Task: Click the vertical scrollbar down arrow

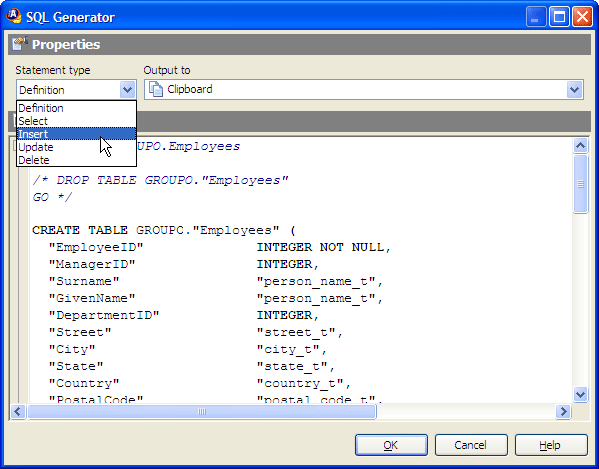Action: (580, 394)
